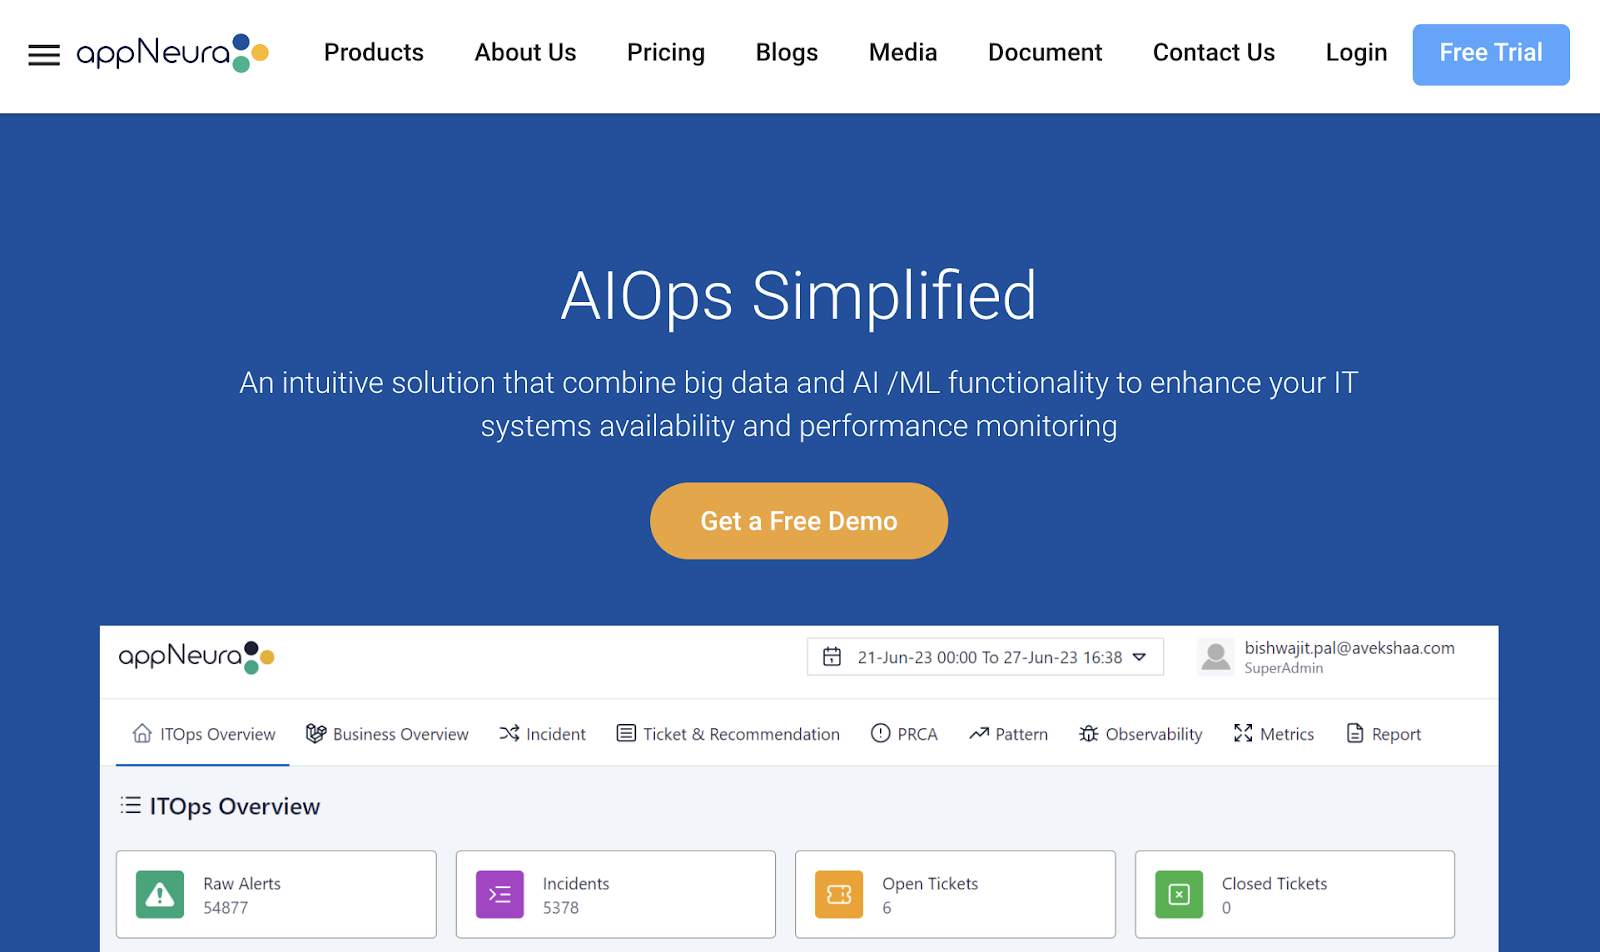This screenshot has height=952, width=1600.
Task: Click the SuperAdmin role label
Action: coord(1284,668)
